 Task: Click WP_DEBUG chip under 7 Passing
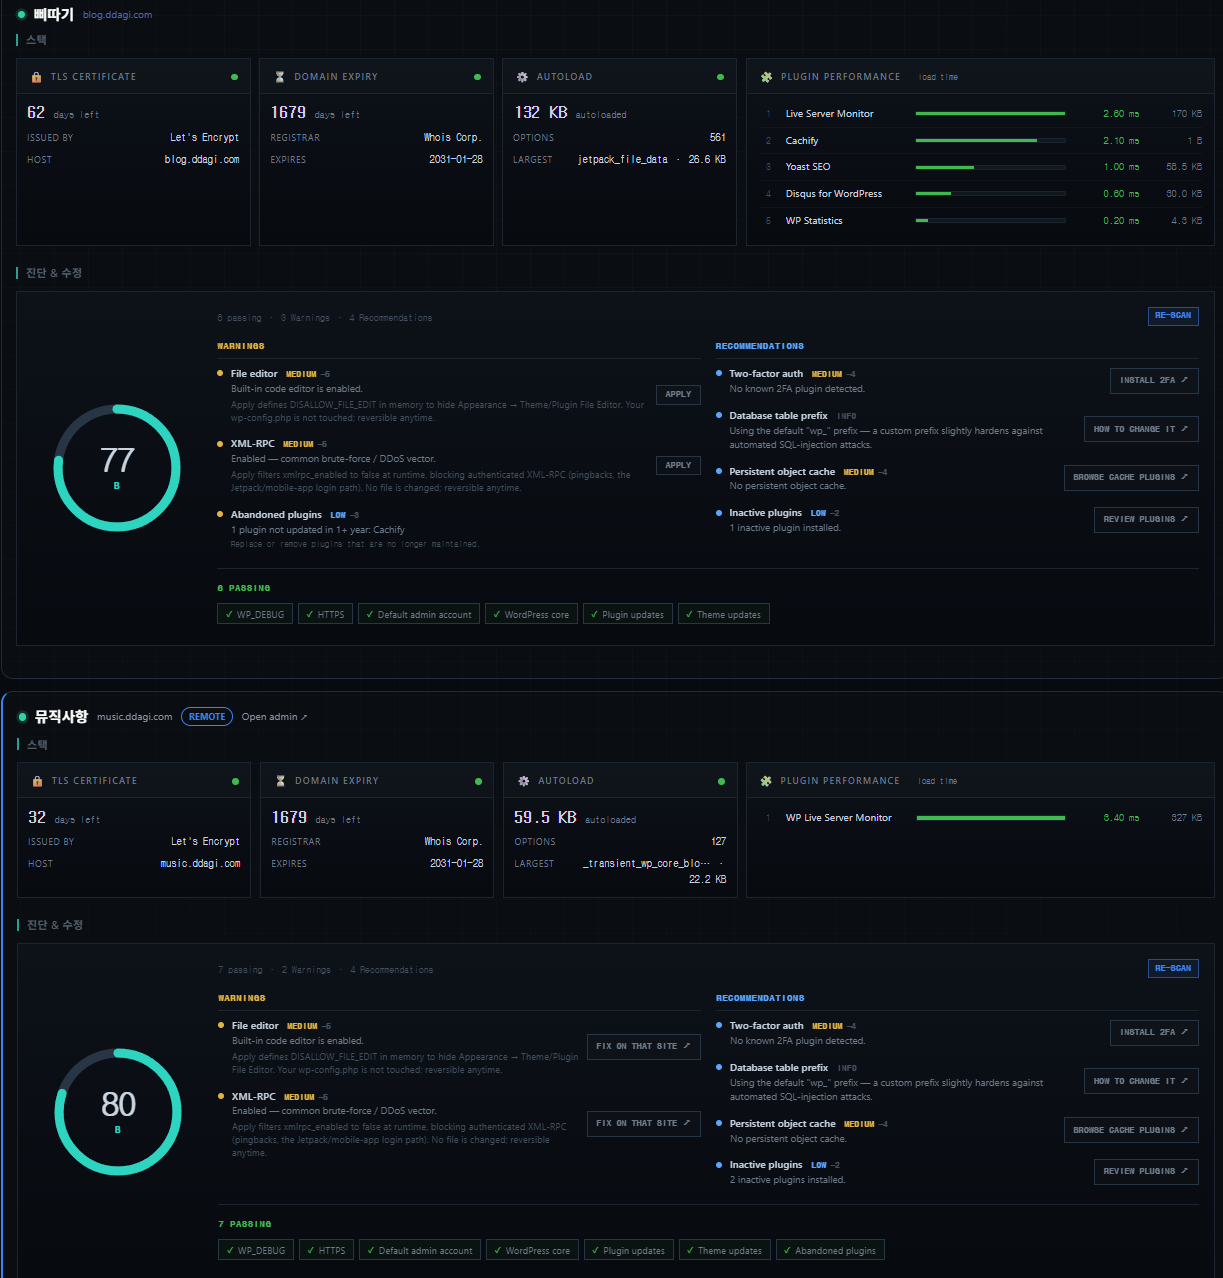(x=256, y=1250)
